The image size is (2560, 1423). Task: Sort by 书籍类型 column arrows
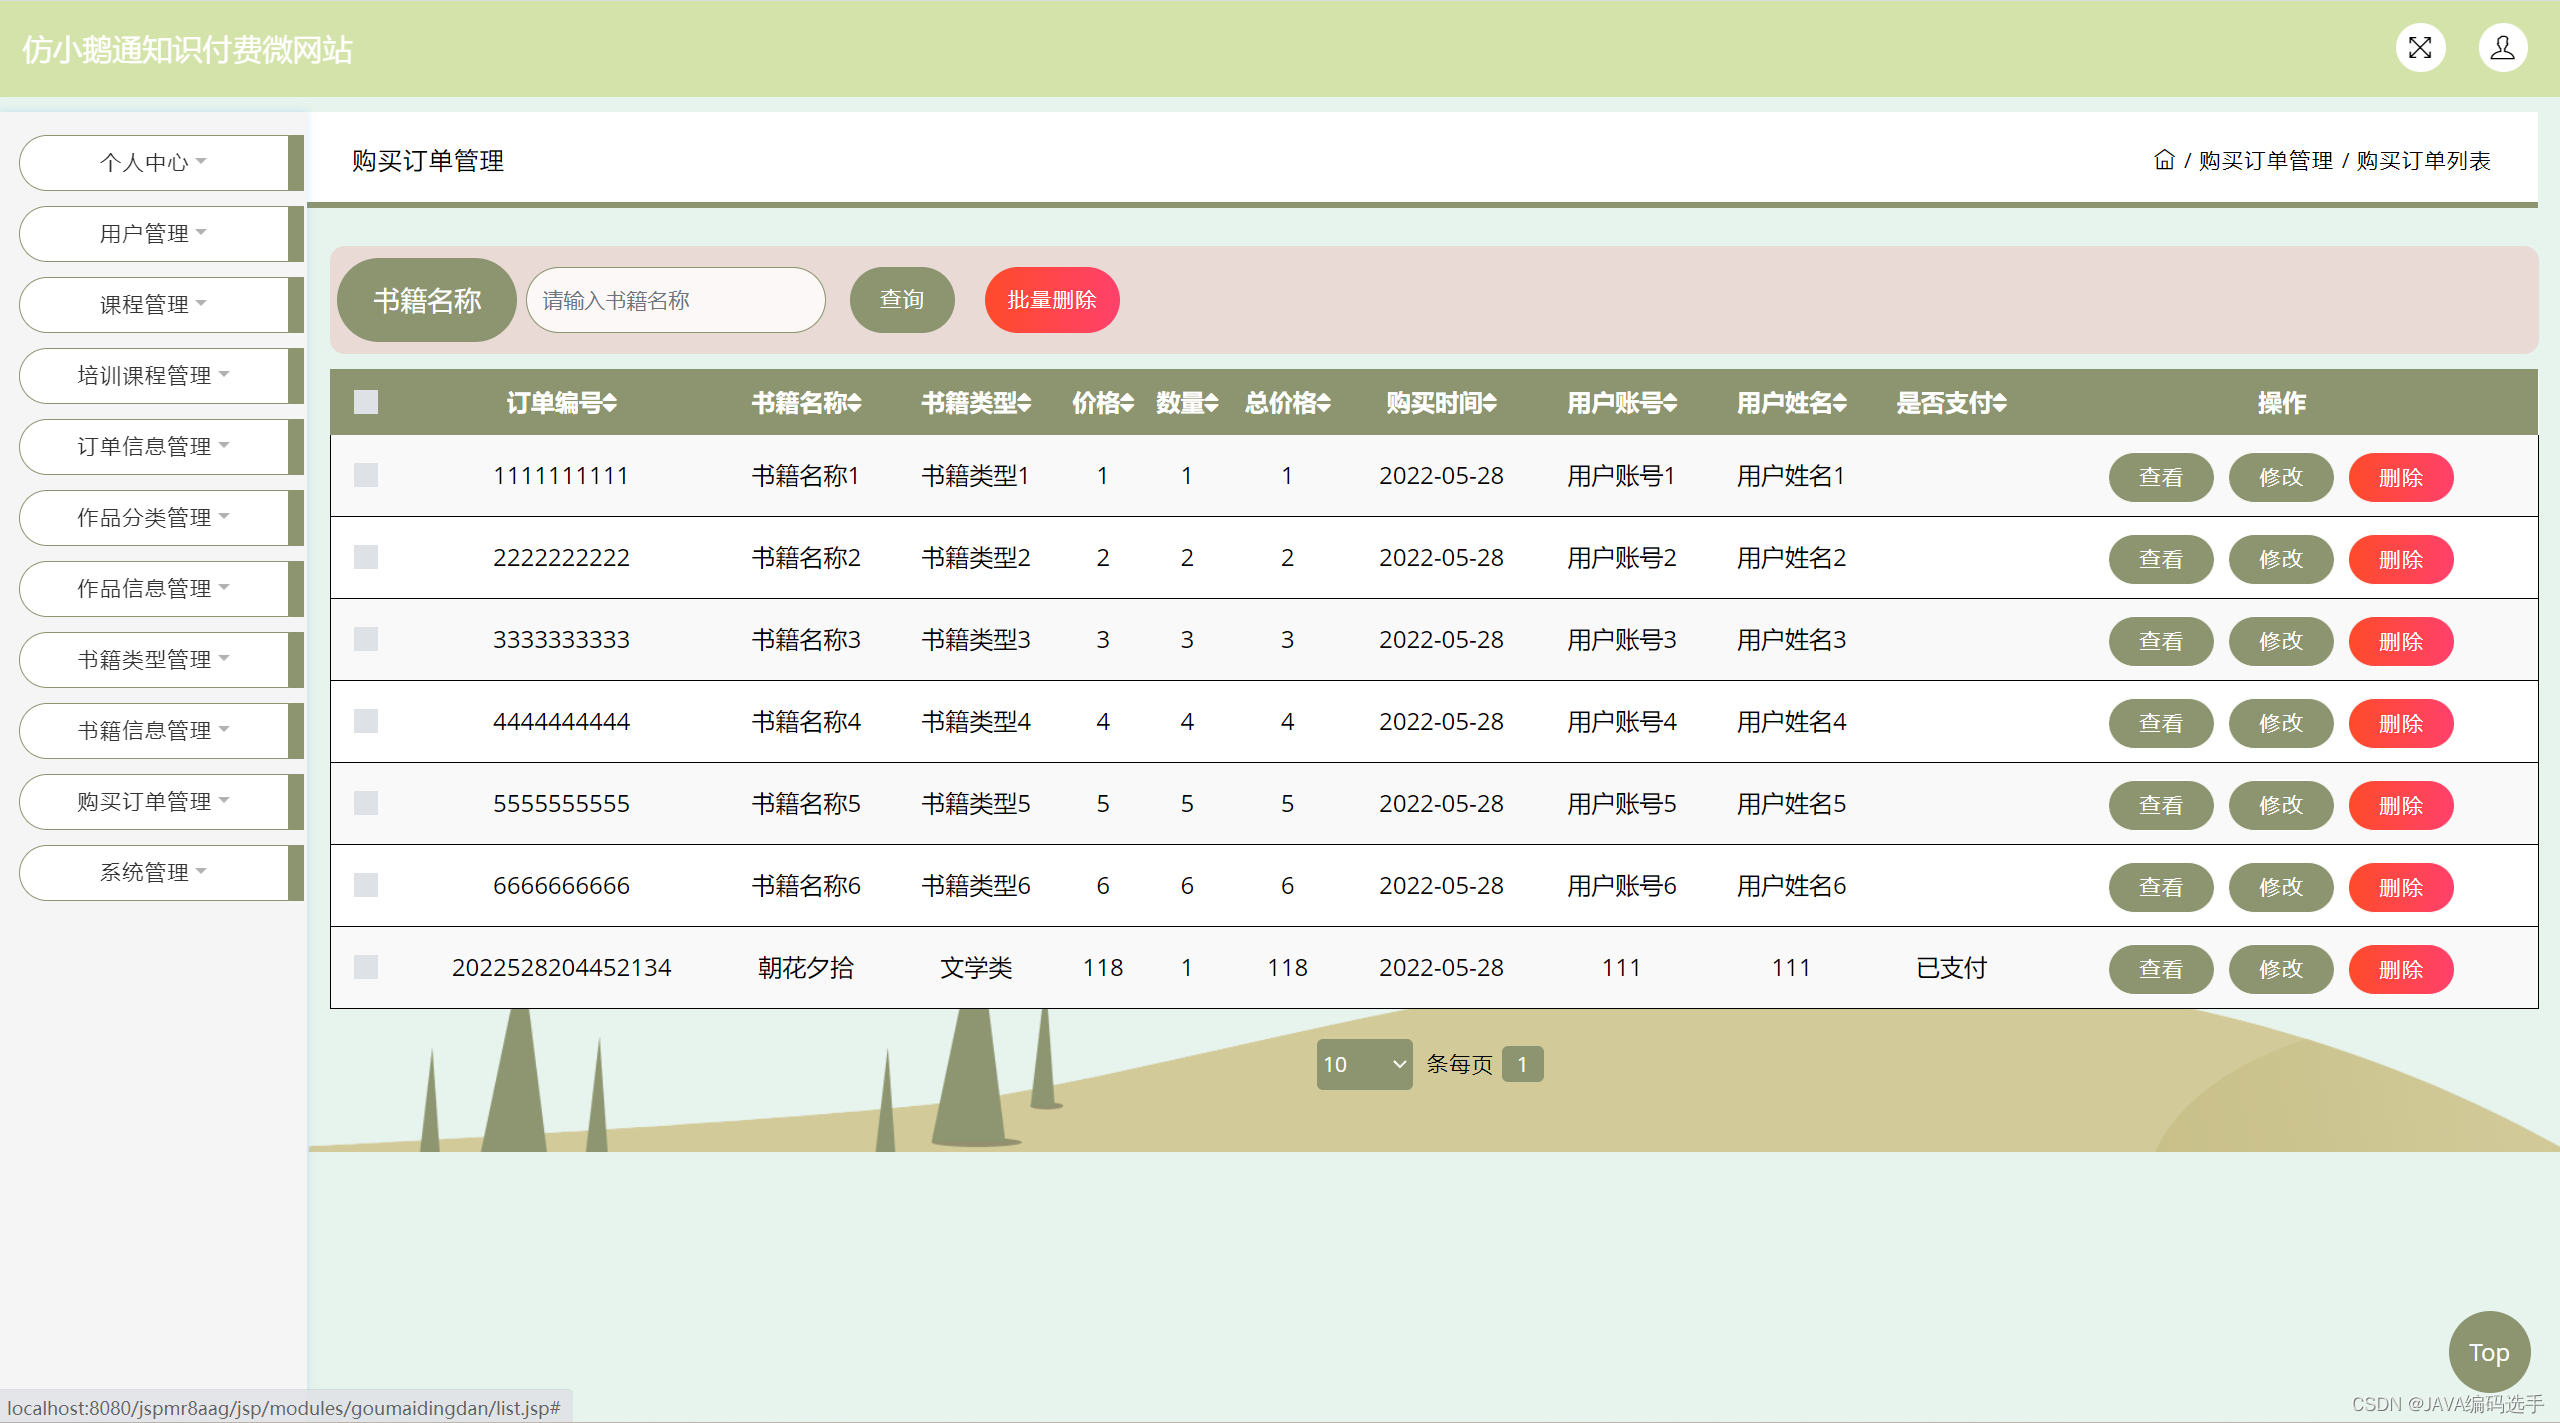(1024, 403)
